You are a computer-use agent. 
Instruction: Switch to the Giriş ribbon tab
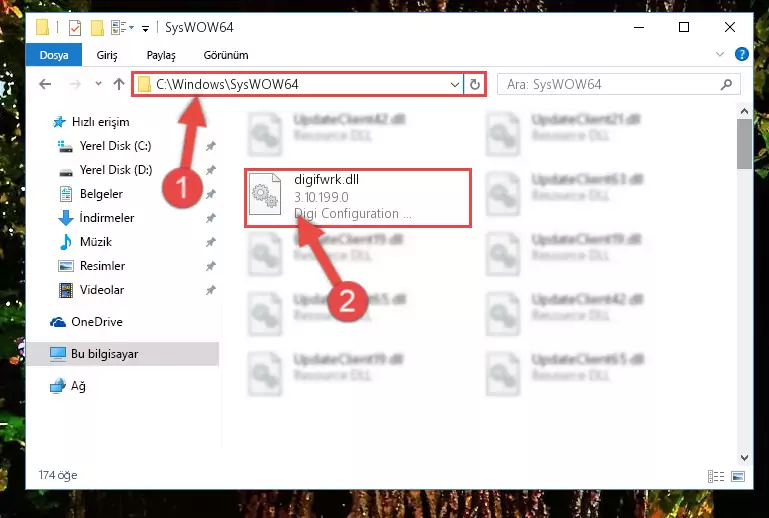pos(106,55)
